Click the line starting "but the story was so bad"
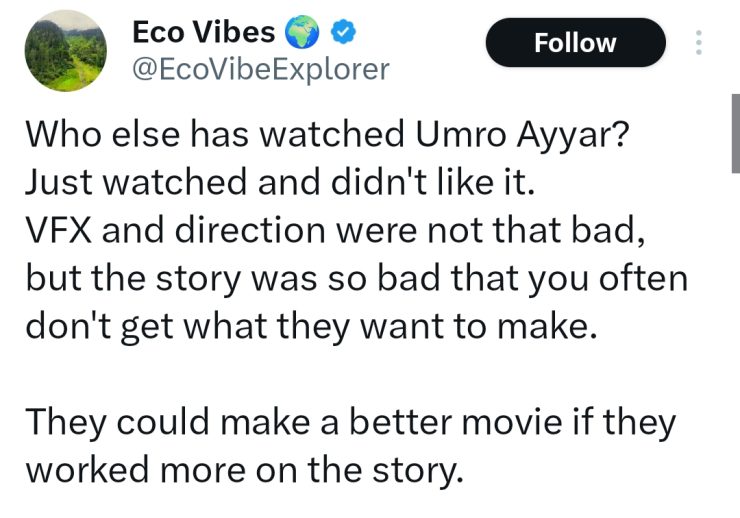This screenshot has height=518, width=740. point(355,279)
